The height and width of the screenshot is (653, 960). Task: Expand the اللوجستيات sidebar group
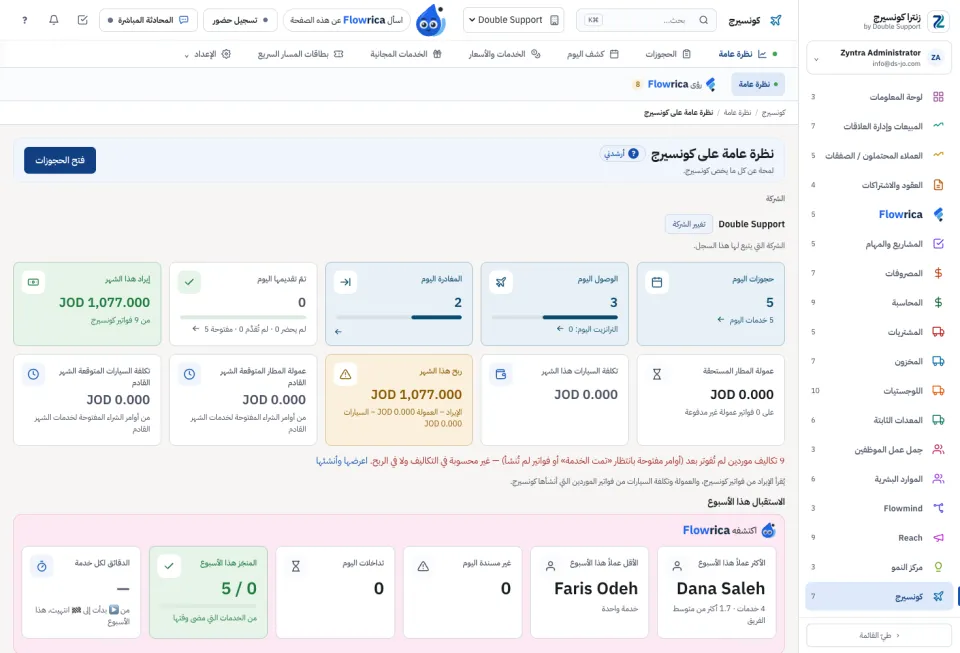(879, 390)
